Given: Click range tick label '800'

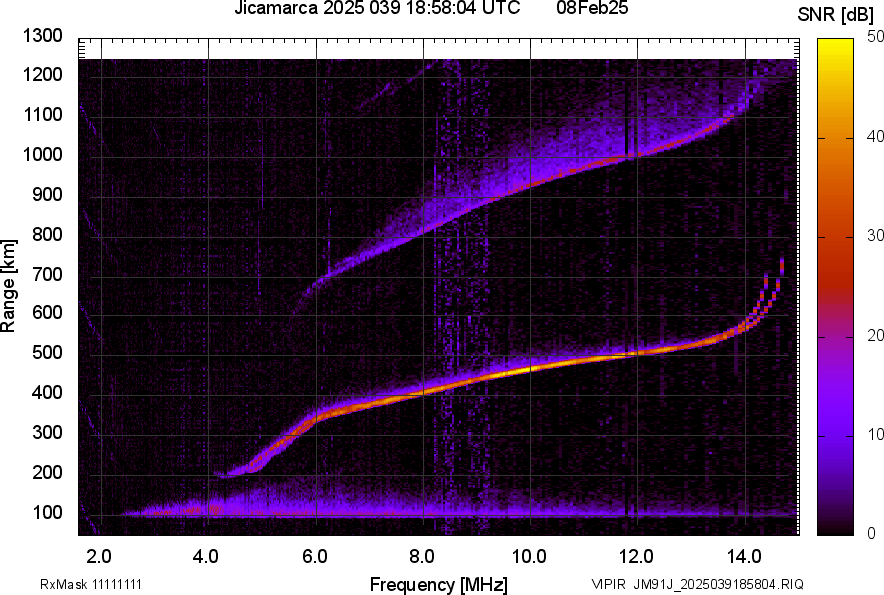Looking at the screenshot, I should [x=47, y=234].
